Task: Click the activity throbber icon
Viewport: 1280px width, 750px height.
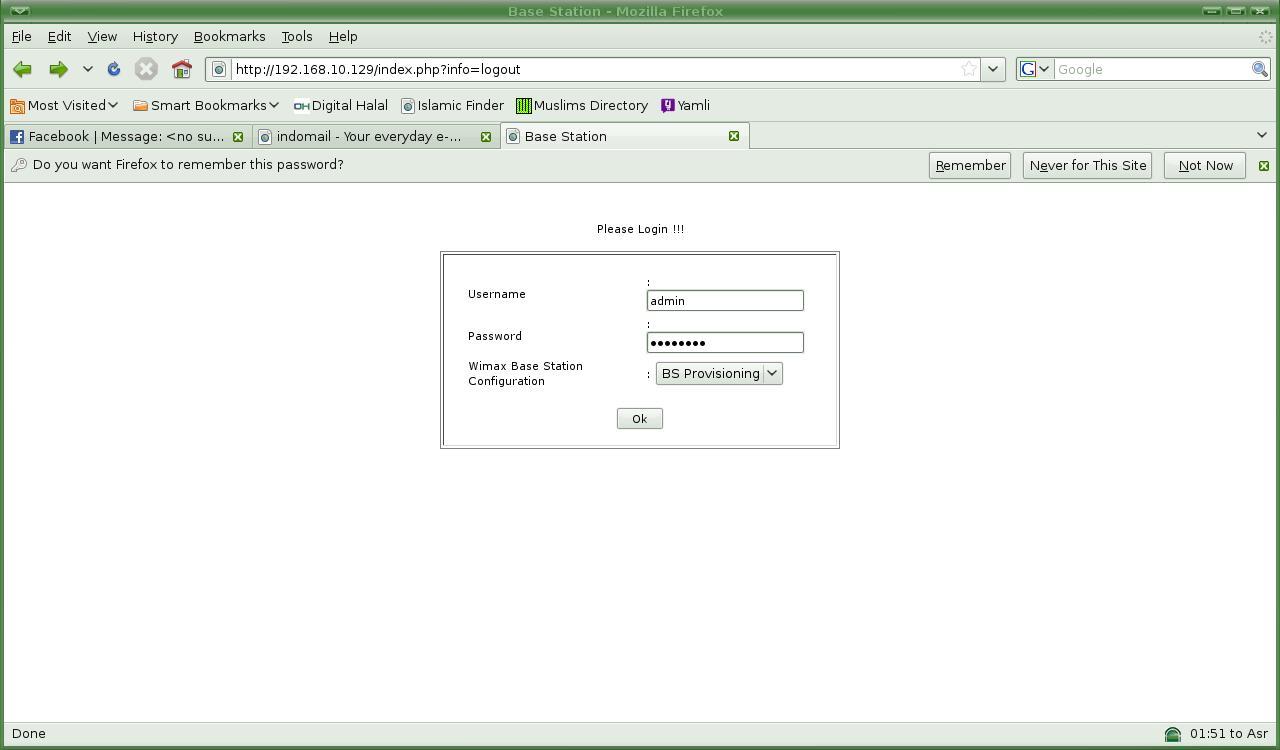Action: point(1265,37)
